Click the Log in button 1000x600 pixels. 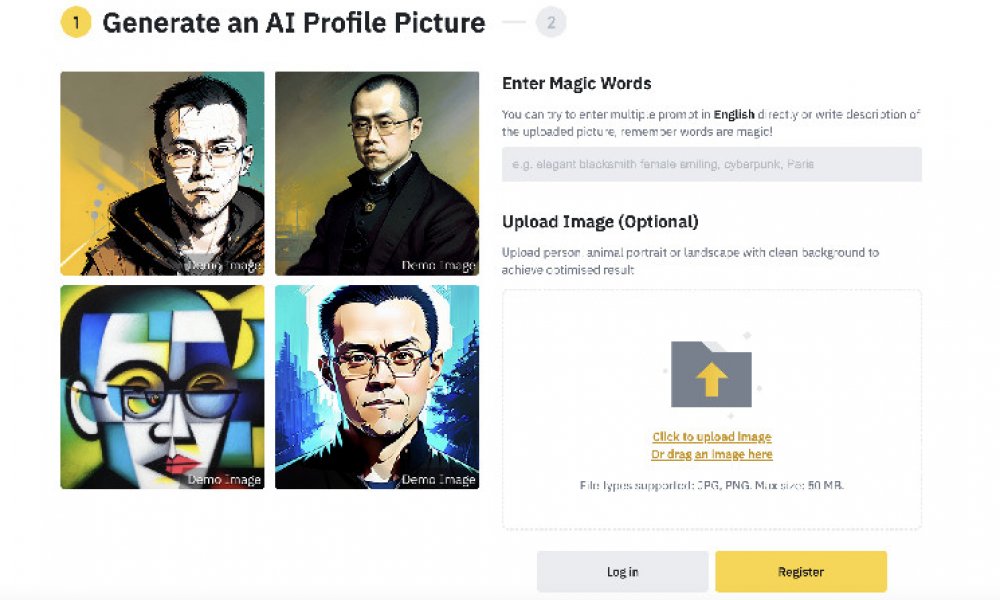pos(622,572)
